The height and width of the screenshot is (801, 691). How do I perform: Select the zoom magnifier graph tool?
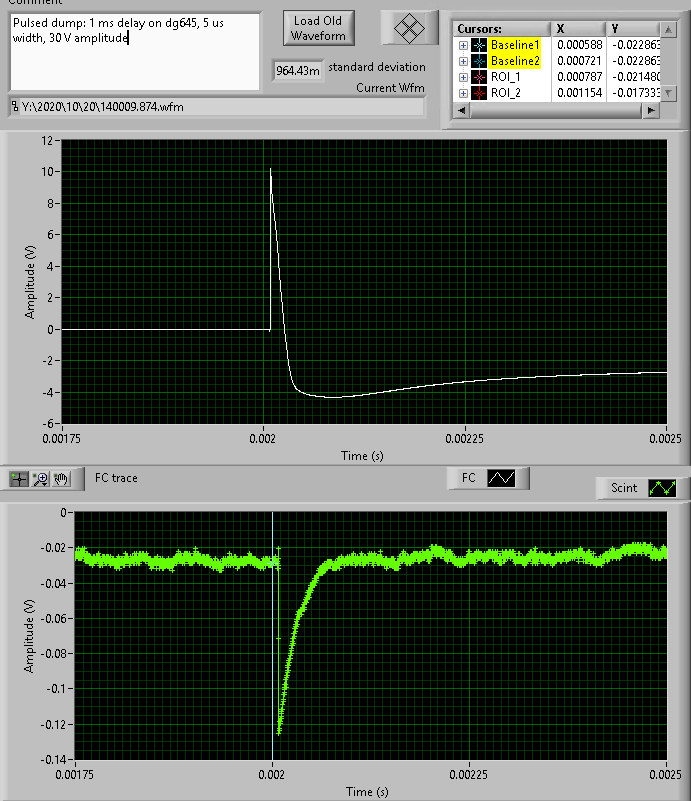click(x=40, y=479)
